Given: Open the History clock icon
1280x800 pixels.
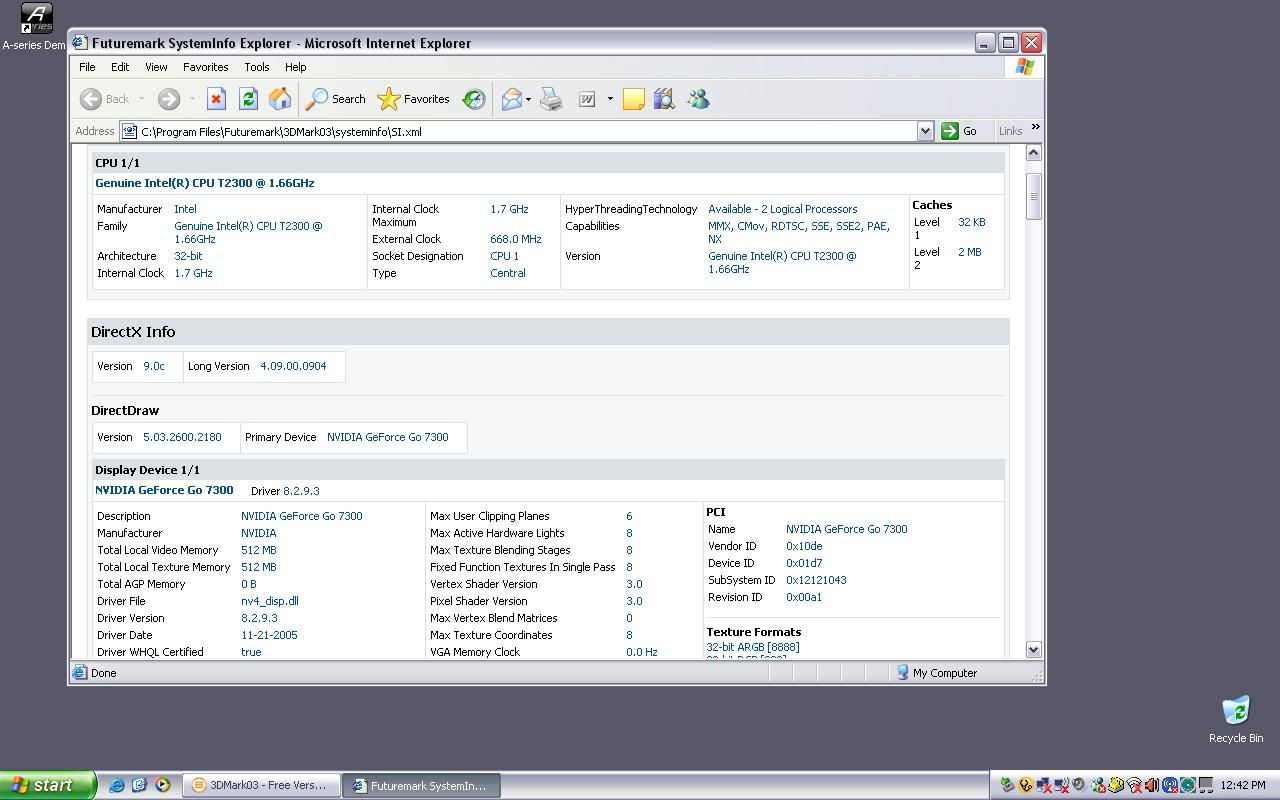Looking at the screenshot, I should click(x=474, y=99).
